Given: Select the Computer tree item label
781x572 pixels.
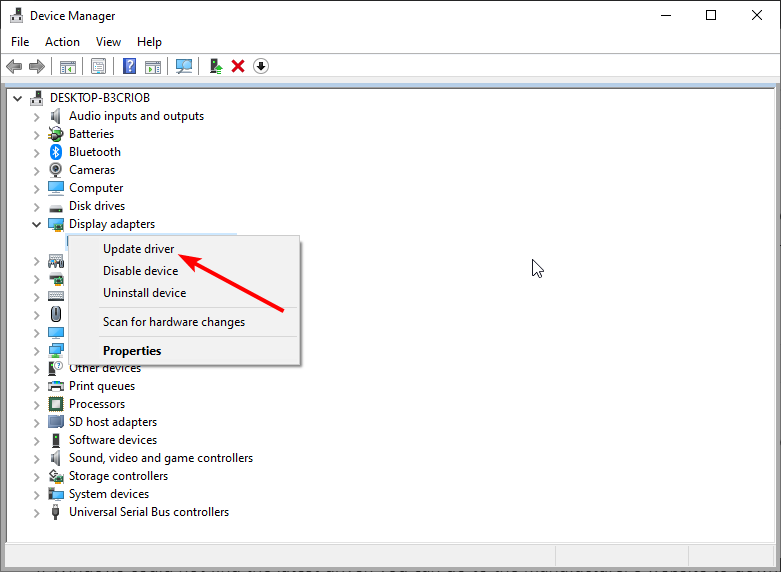Looking at the screenshot, I should click(x=96, y=188).
